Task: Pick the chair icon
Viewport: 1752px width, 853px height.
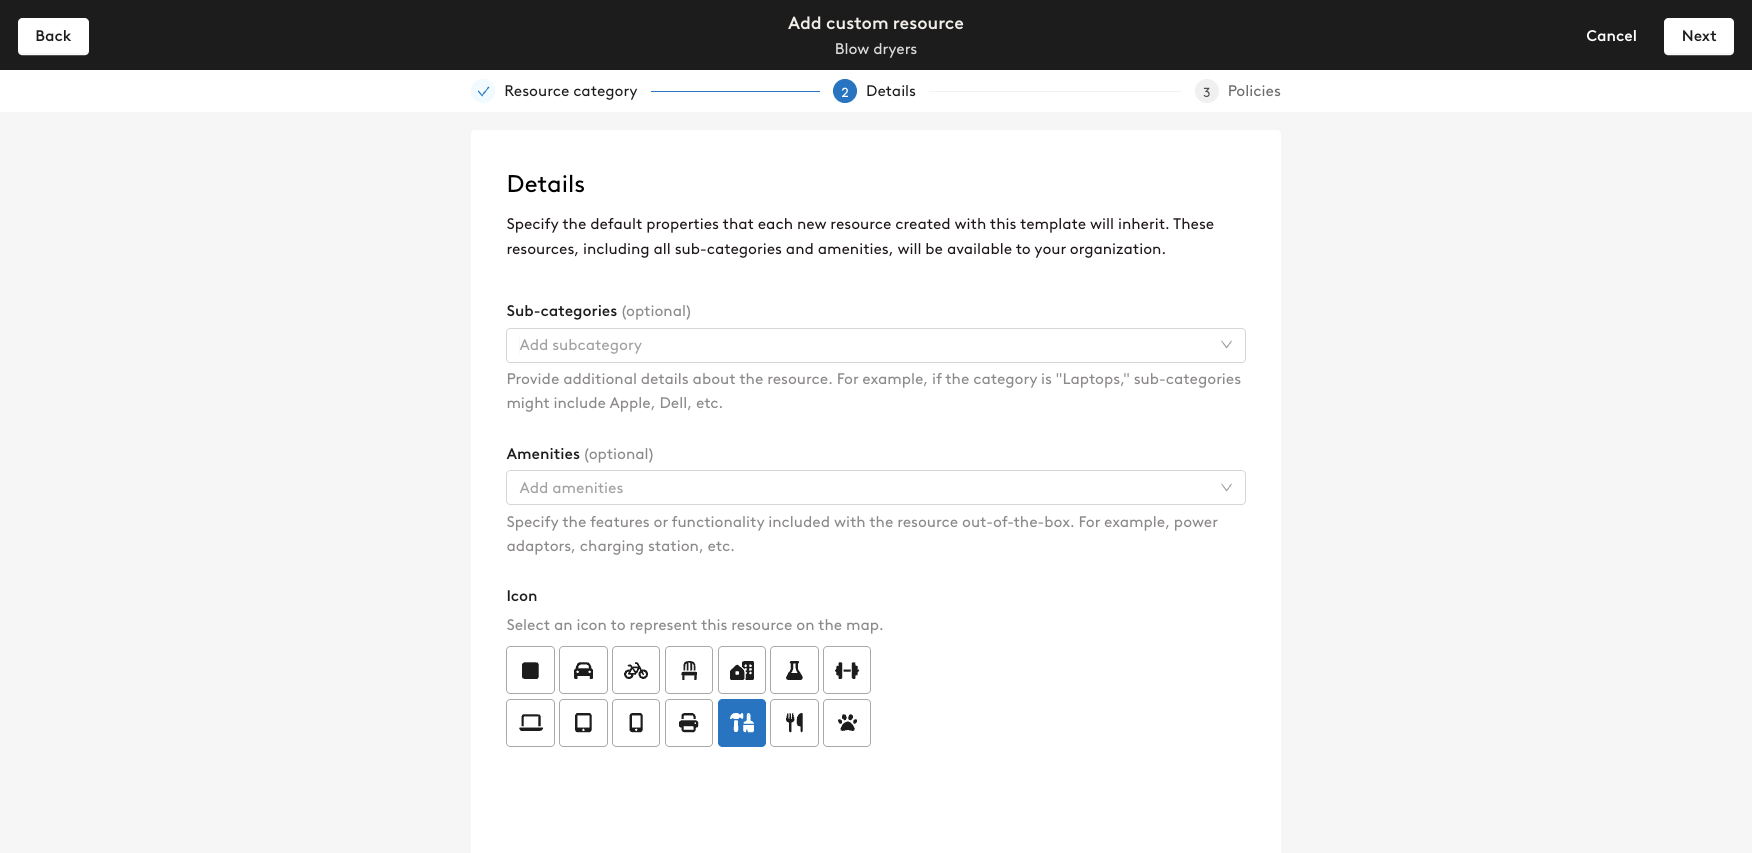Action: click(x=689, y=670)
